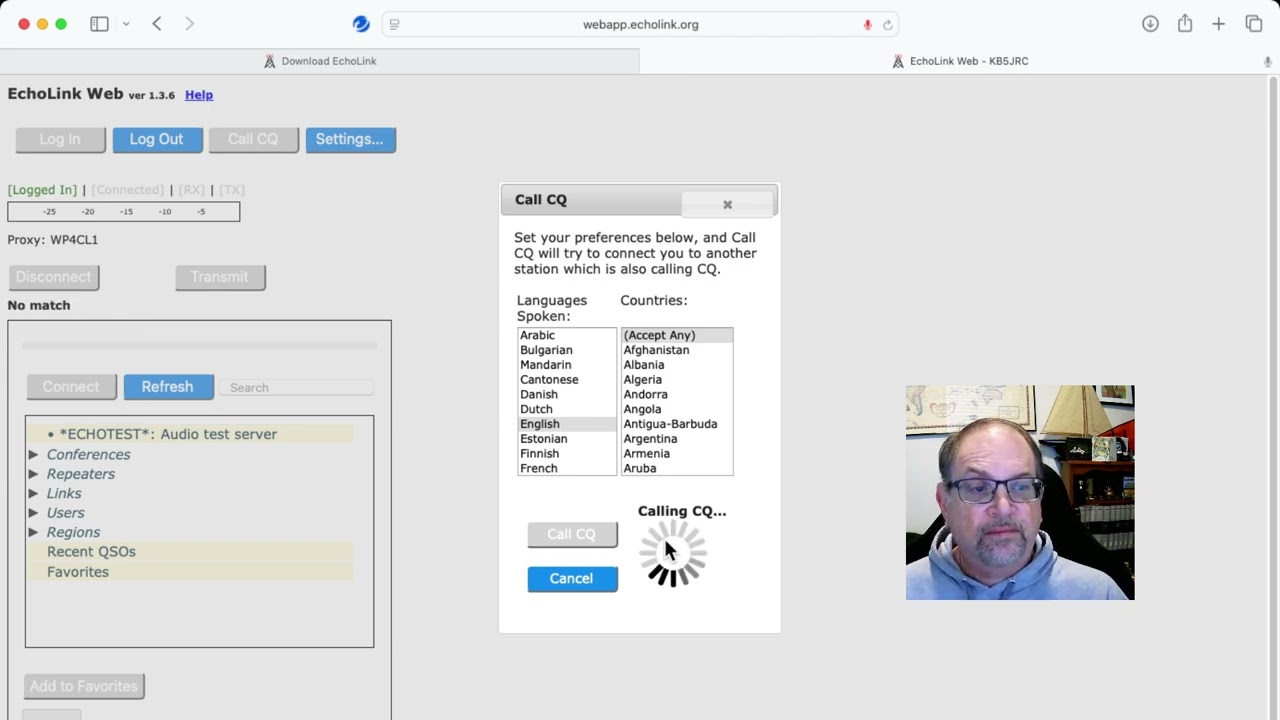Click the page settings icon in address bar
The image size is (1280, 720).
pos(394,24)
